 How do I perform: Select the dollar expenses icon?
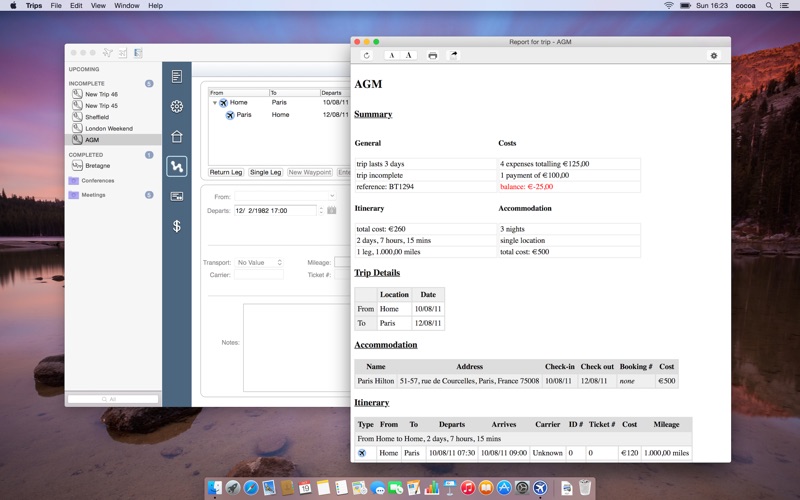177,226
